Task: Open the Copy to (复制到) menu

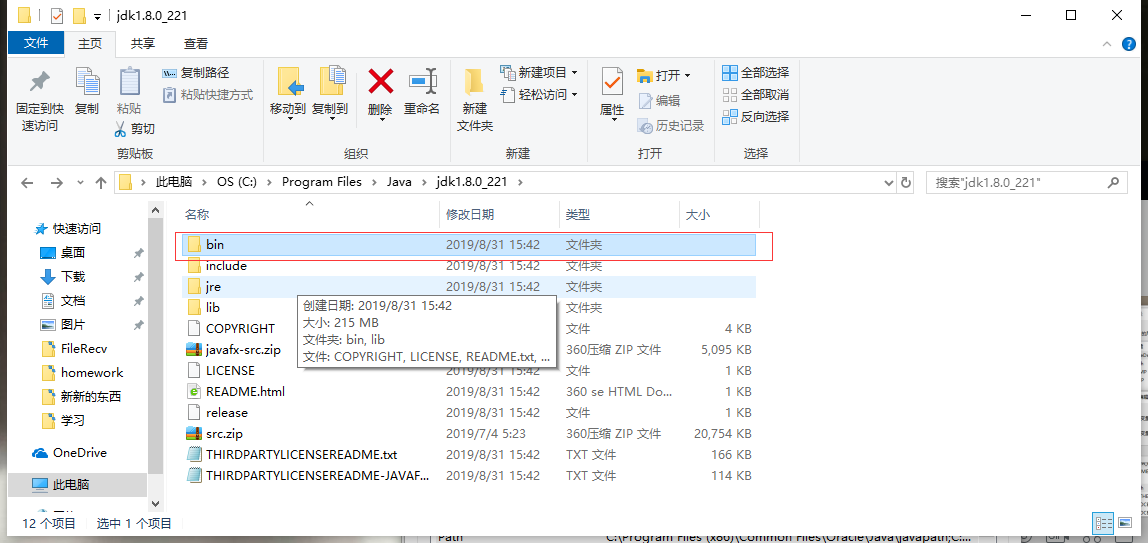Action: [330, 93]
